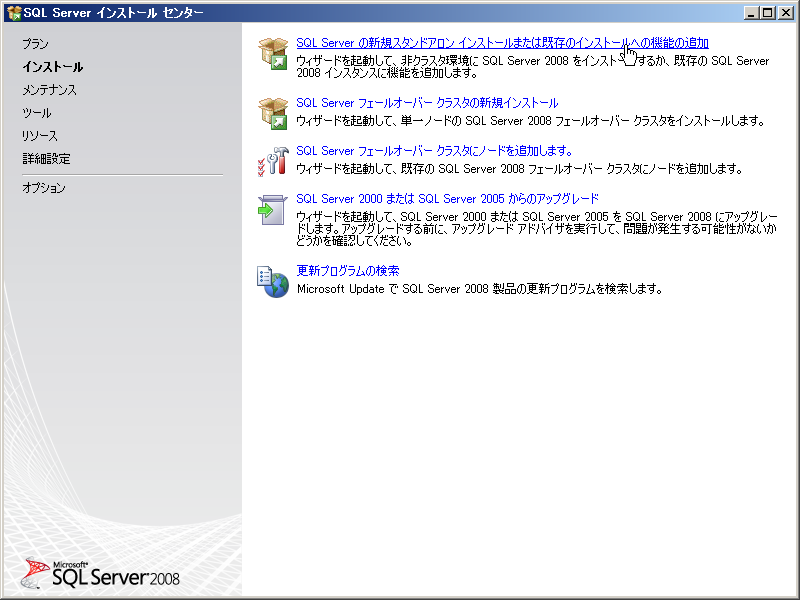Click the upgrade from SQL Server 2000/2005 icon
800x600 pixels.
click(273, 210)
